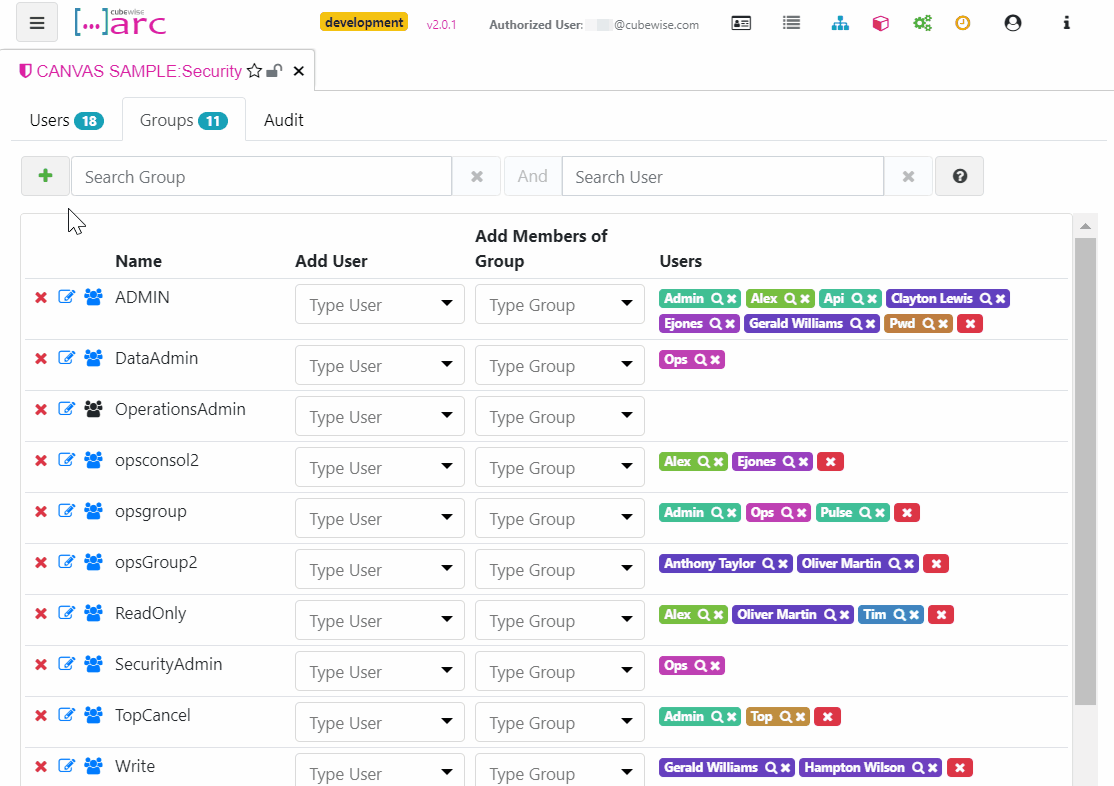Expand Type Group dropdown for ReadOnly
This screenshot has width=1114, height=786.
(560, 621)
